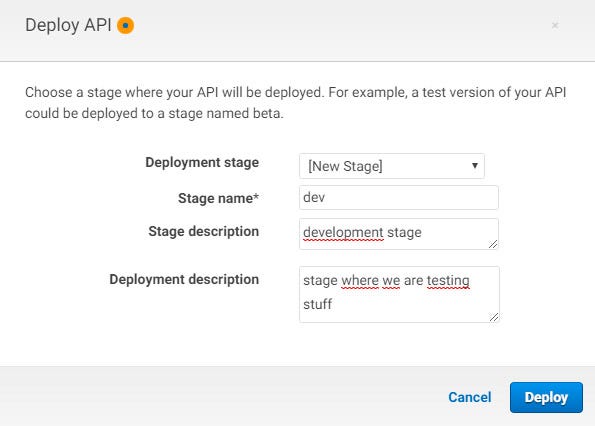Click the resize grip of Deployment description box
This screenshot has width=595, height=426.
coord(494,317)
